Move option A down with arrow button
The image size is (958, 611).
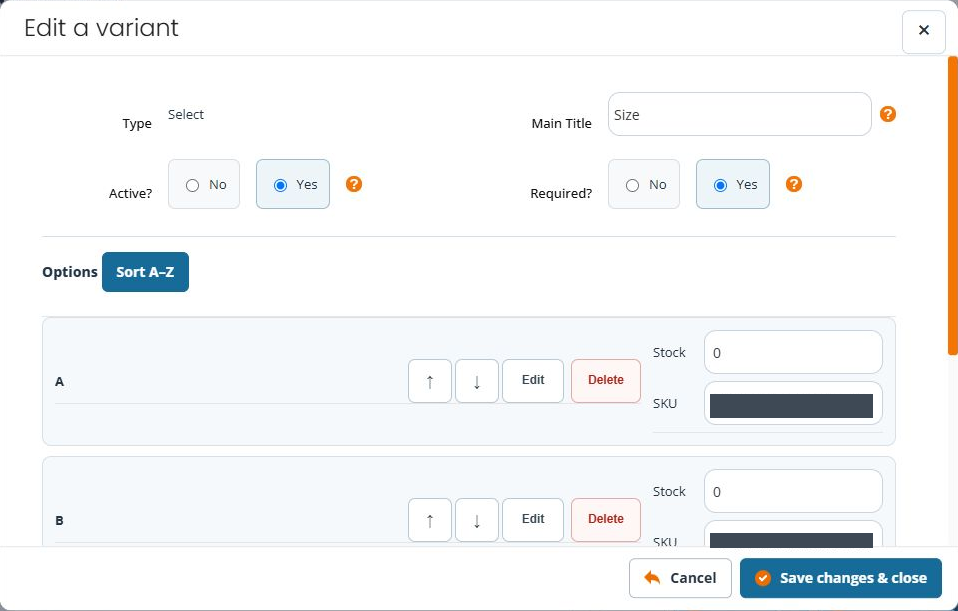tap(477, 381)
